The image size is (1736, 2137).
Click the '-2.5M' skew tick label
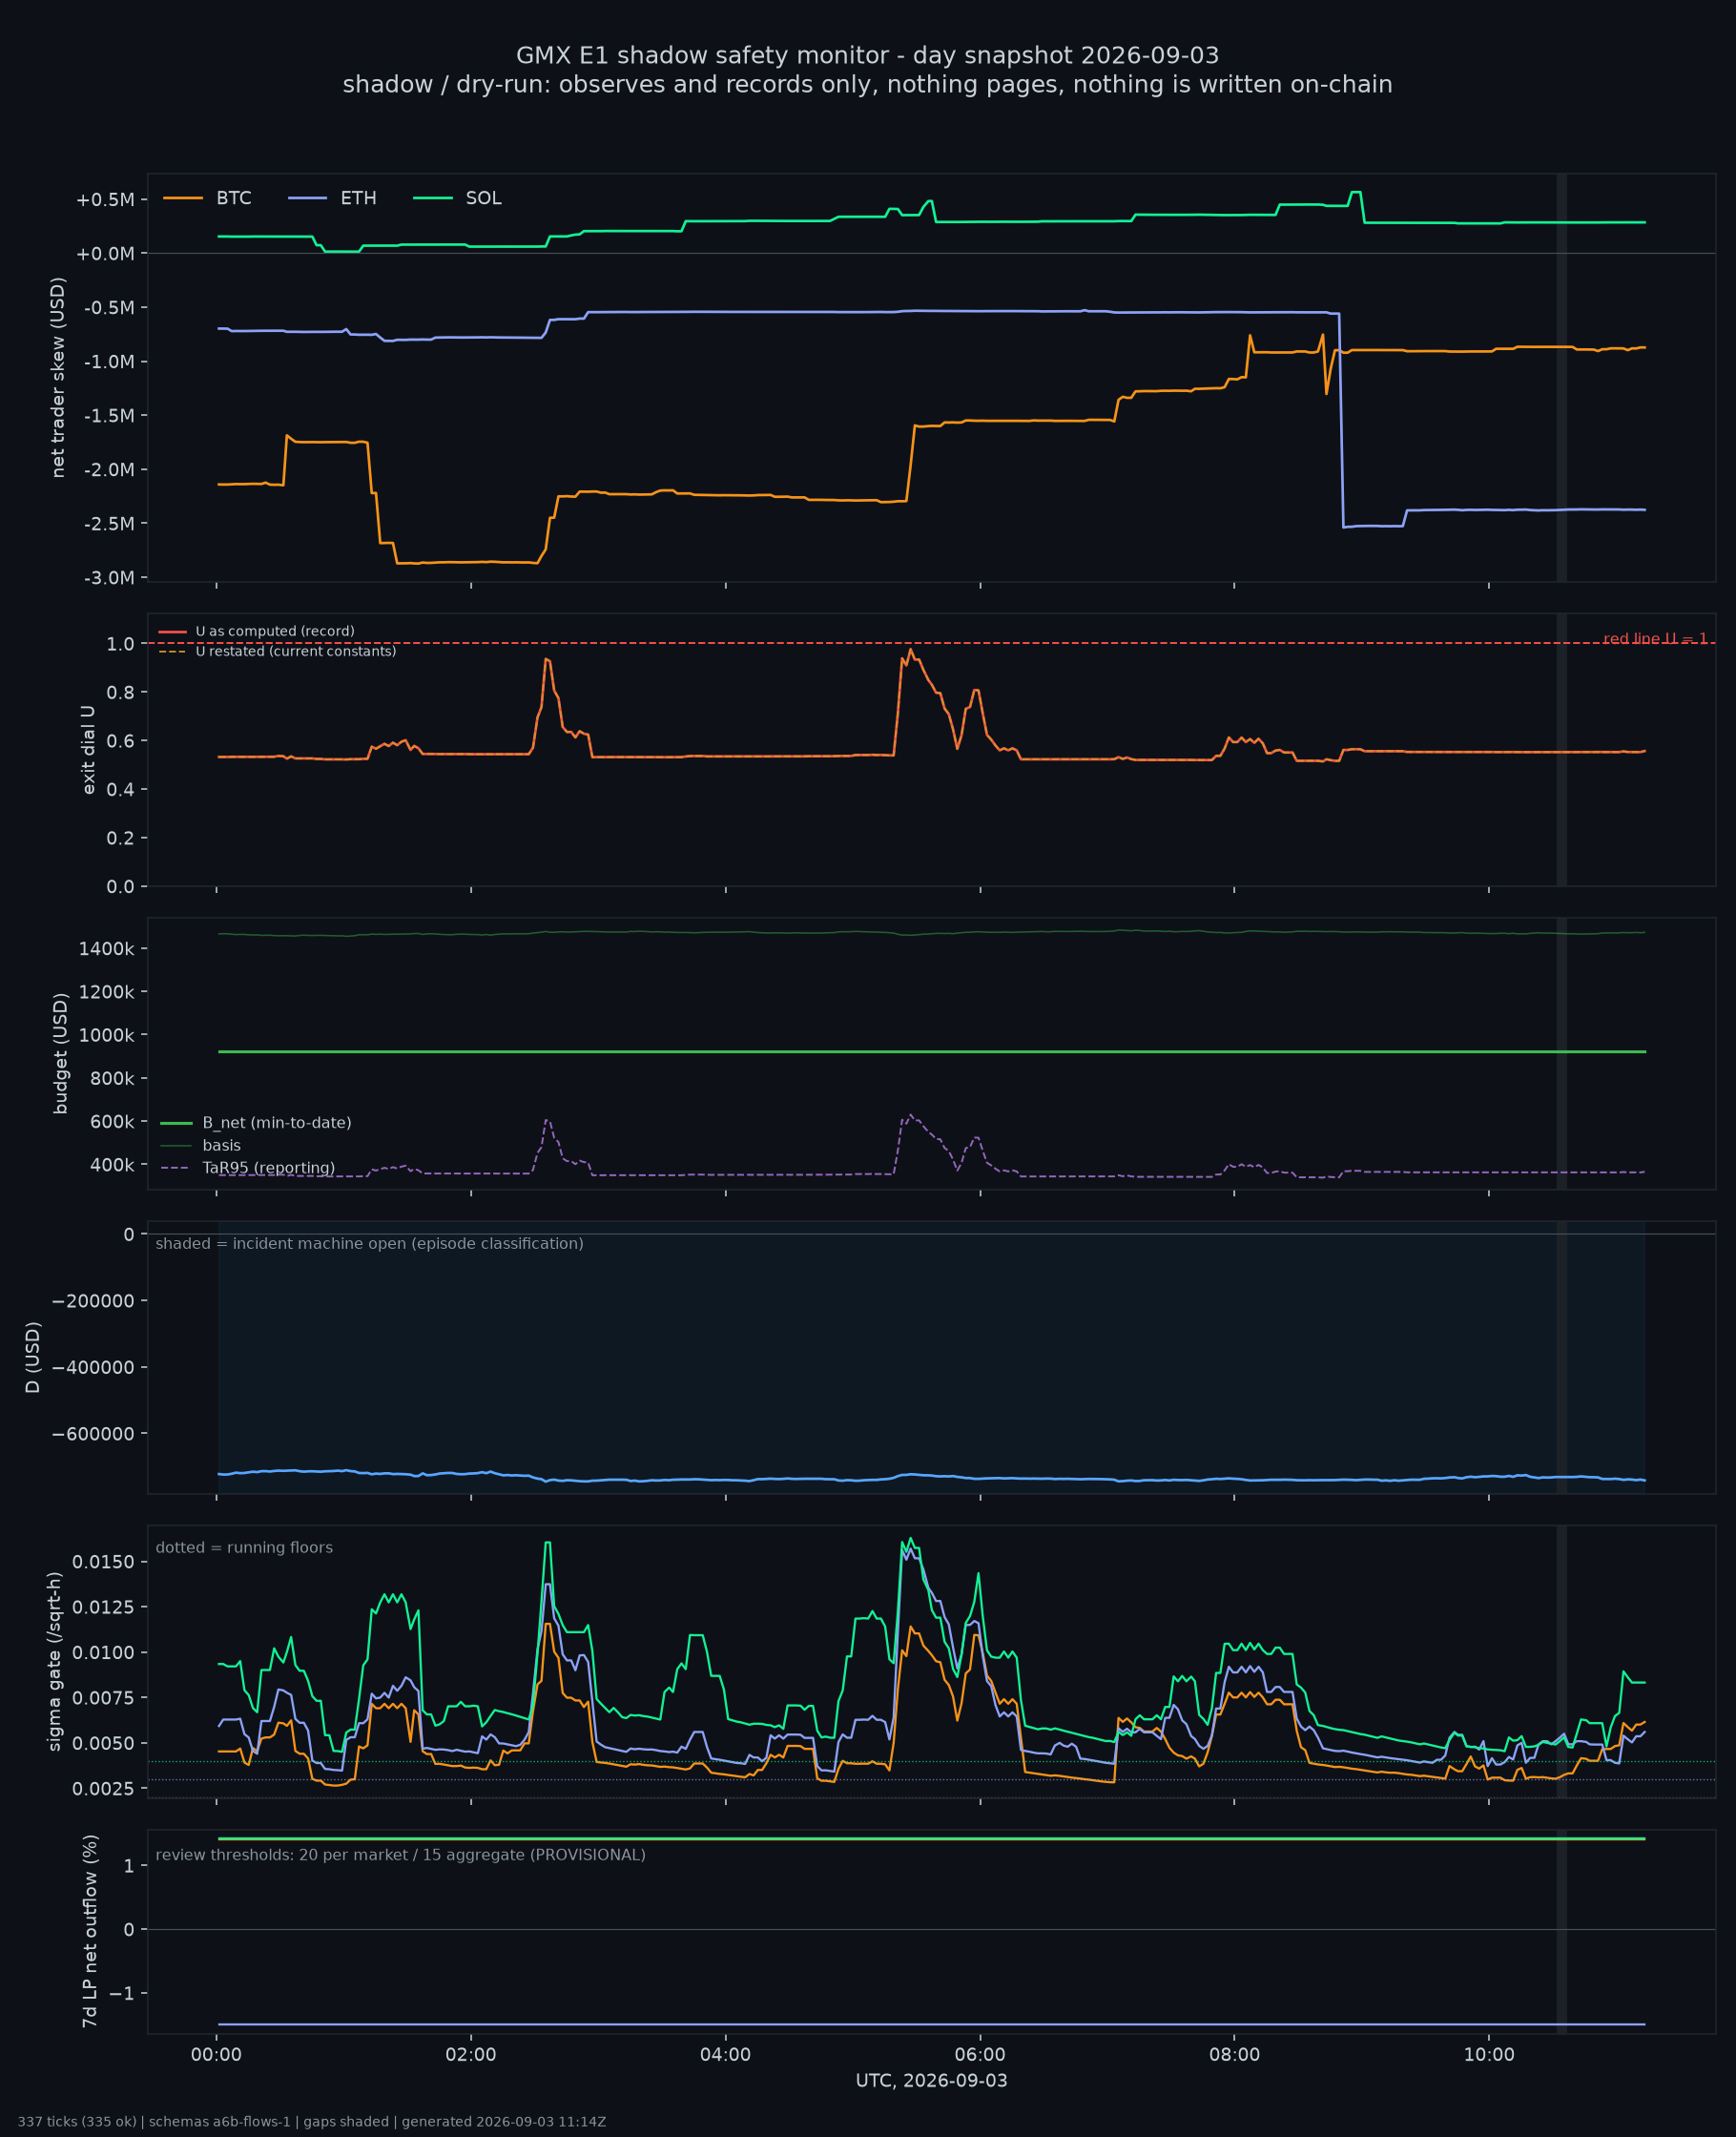click(108, 524)
